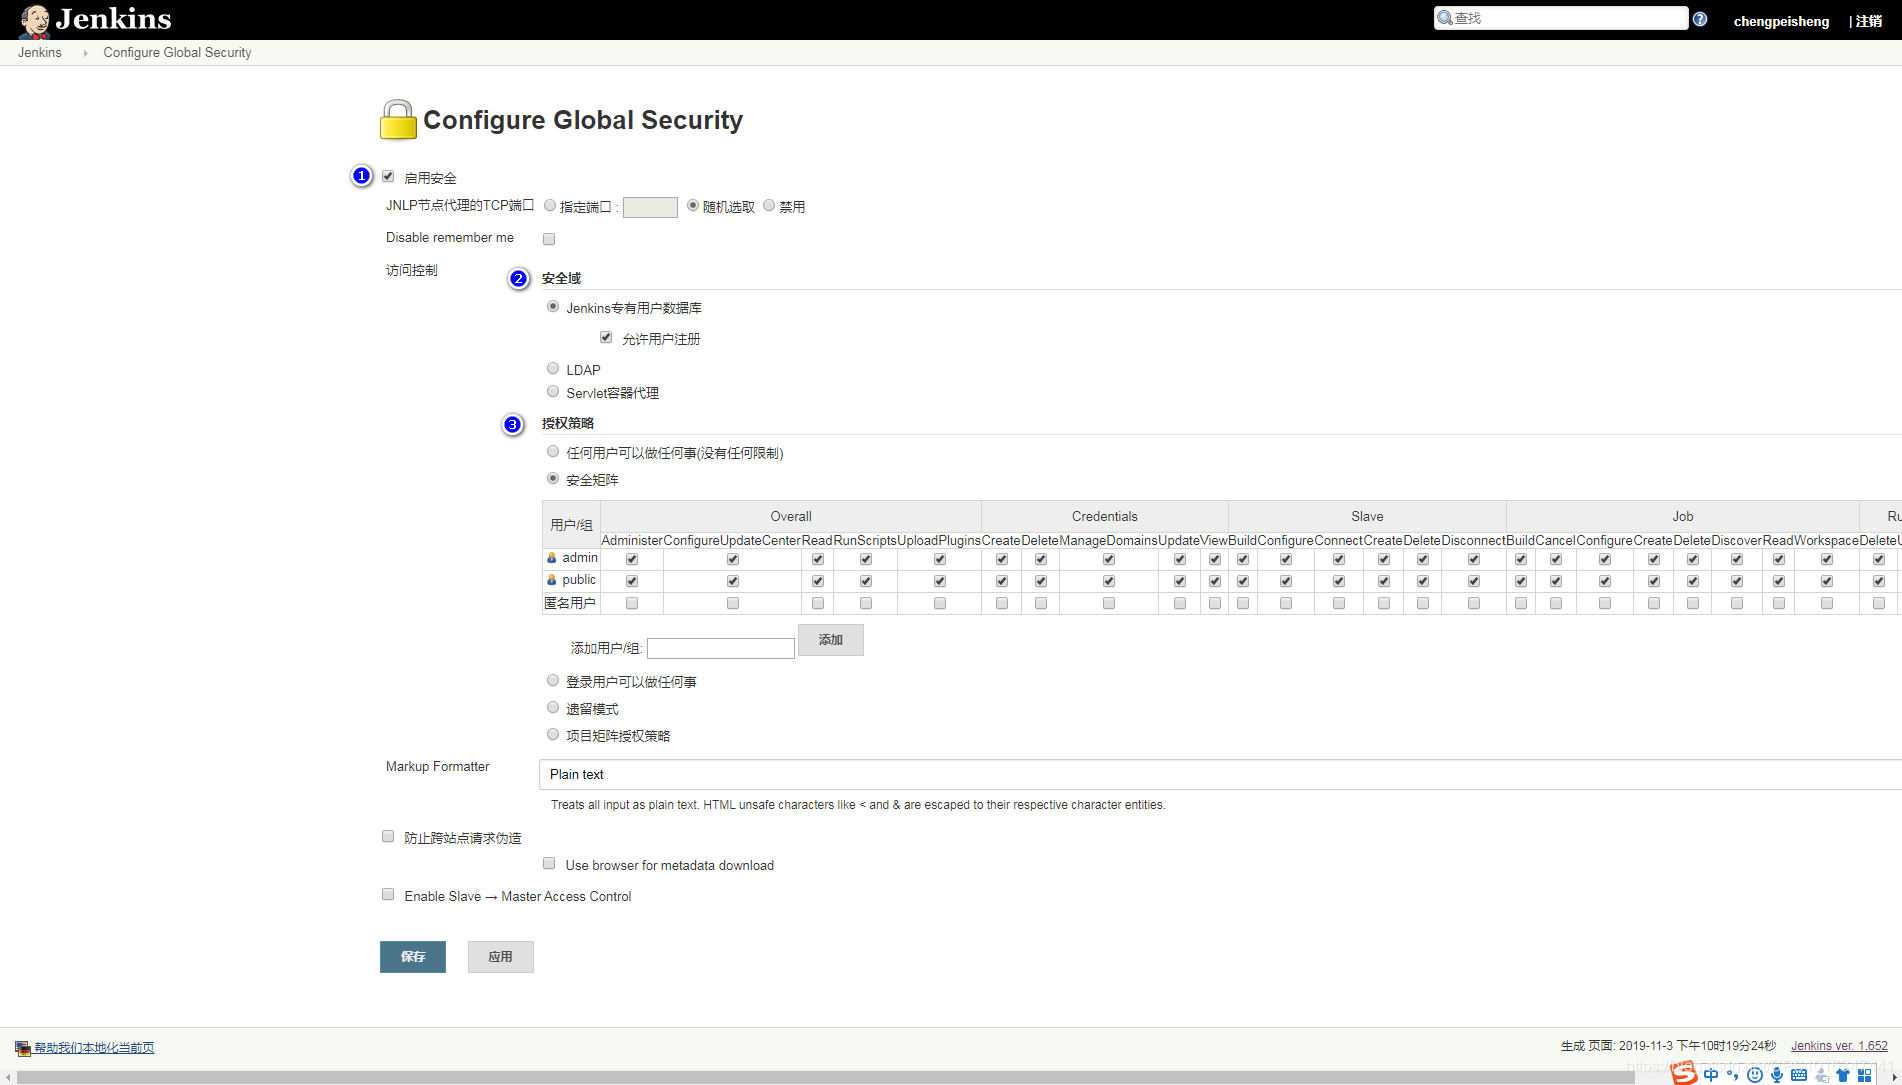Click the Credentials column group header
The image size is (1902, 1085).
click(x=1104, y=517)
